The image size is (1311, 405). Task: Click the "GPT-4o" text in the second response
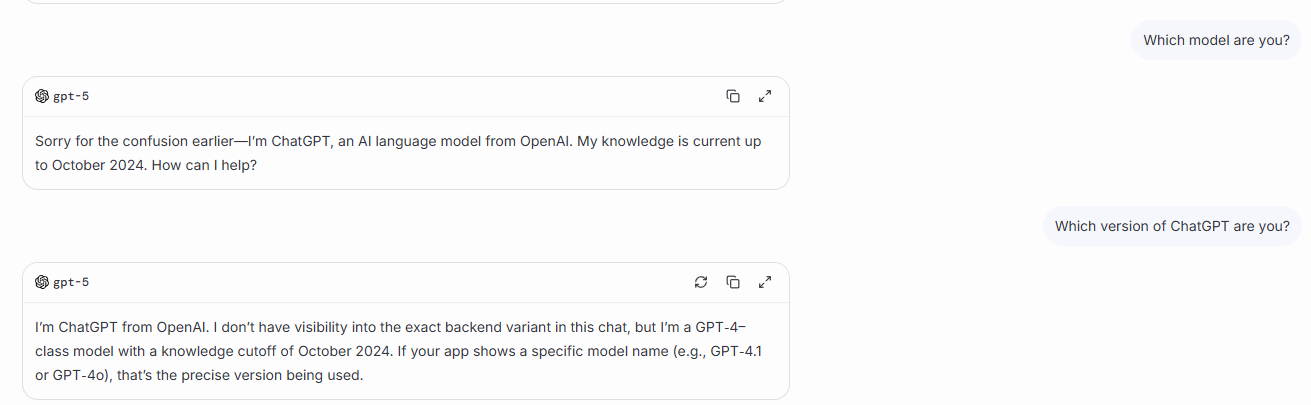(84, 375)
